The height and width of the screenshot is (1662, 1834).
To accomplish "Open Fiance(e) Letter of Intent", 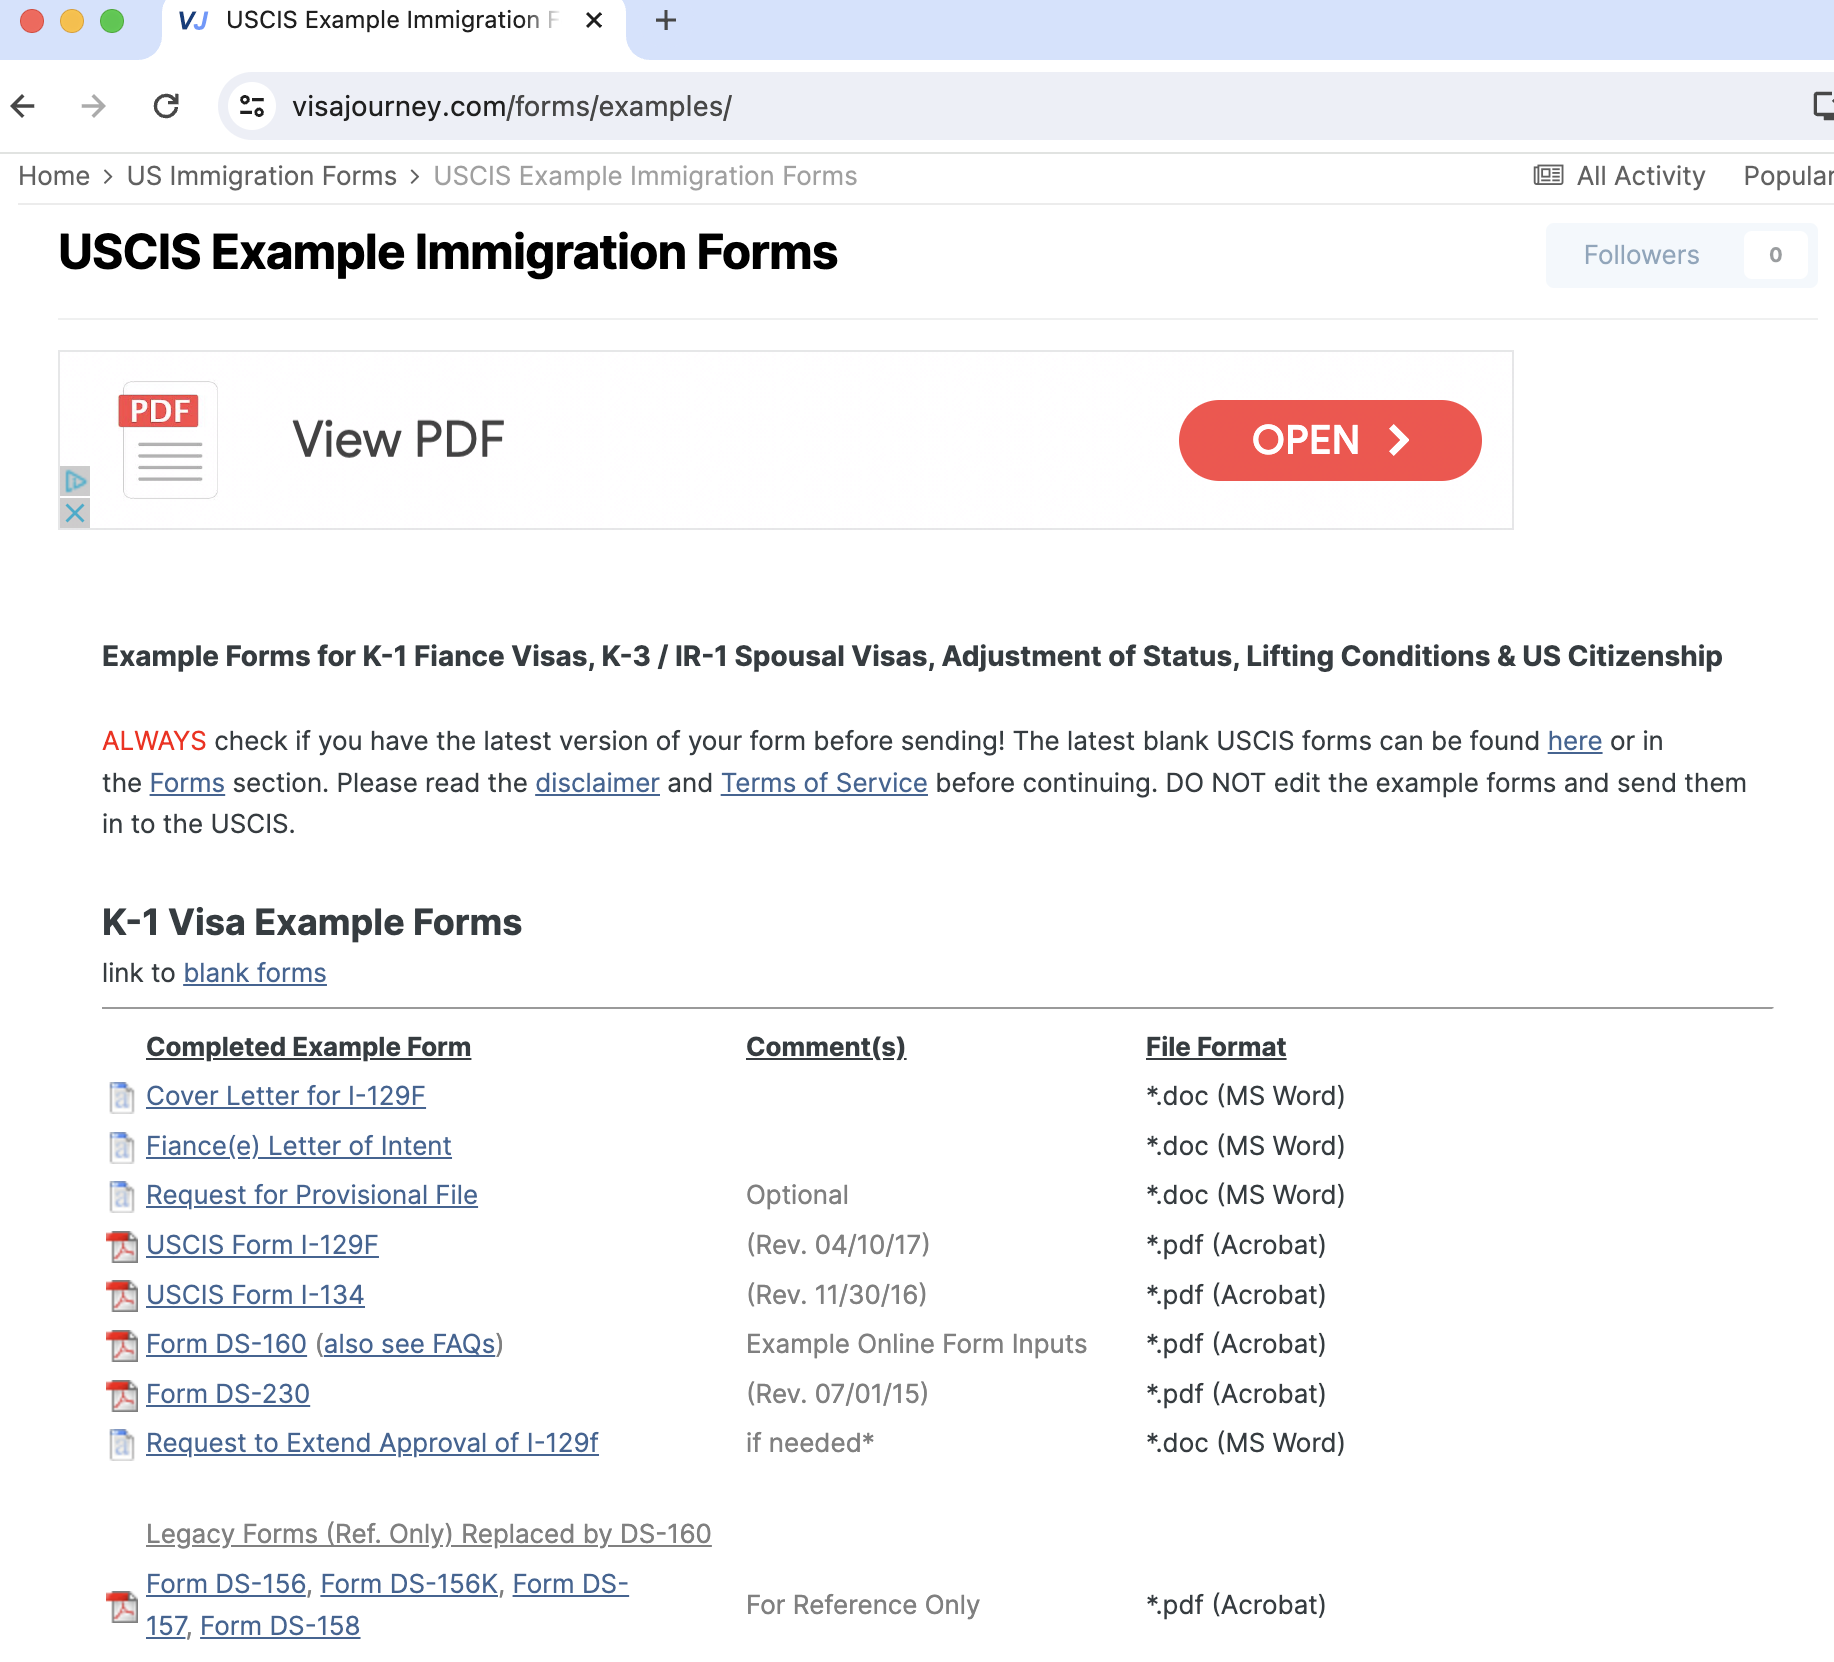I will 298,1146.
